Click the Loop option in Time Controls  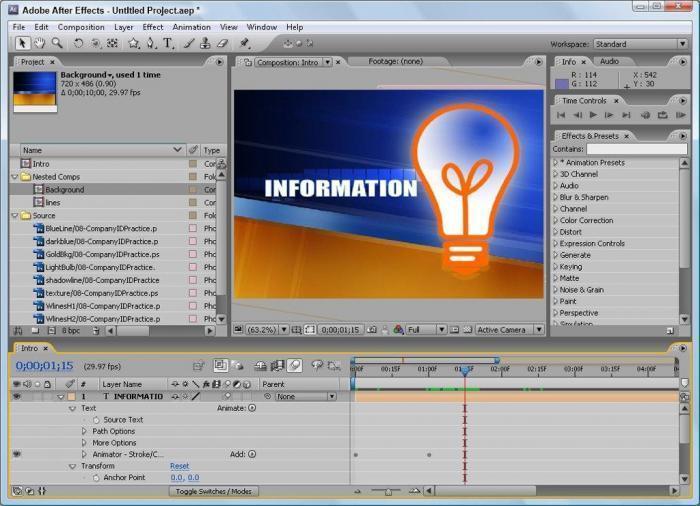(x=662, y=115)
